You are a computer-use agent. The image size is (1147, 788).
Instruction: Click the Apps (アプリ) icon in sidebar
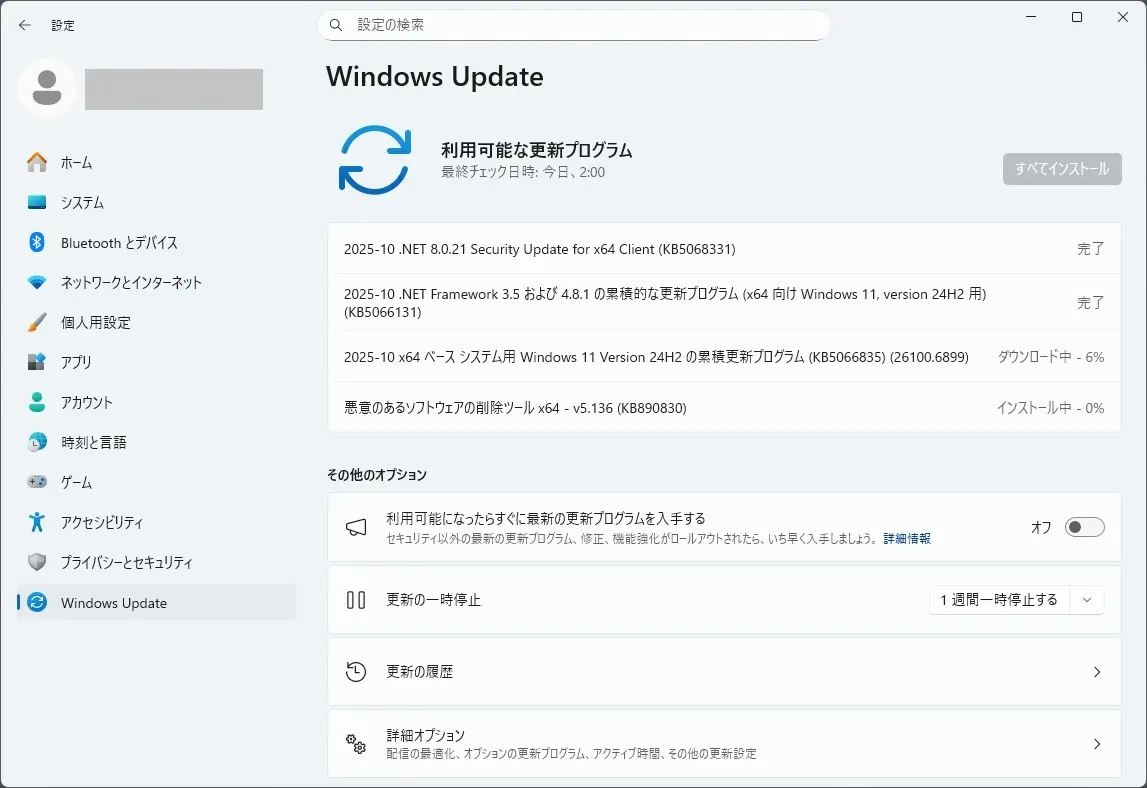(37, 362)
